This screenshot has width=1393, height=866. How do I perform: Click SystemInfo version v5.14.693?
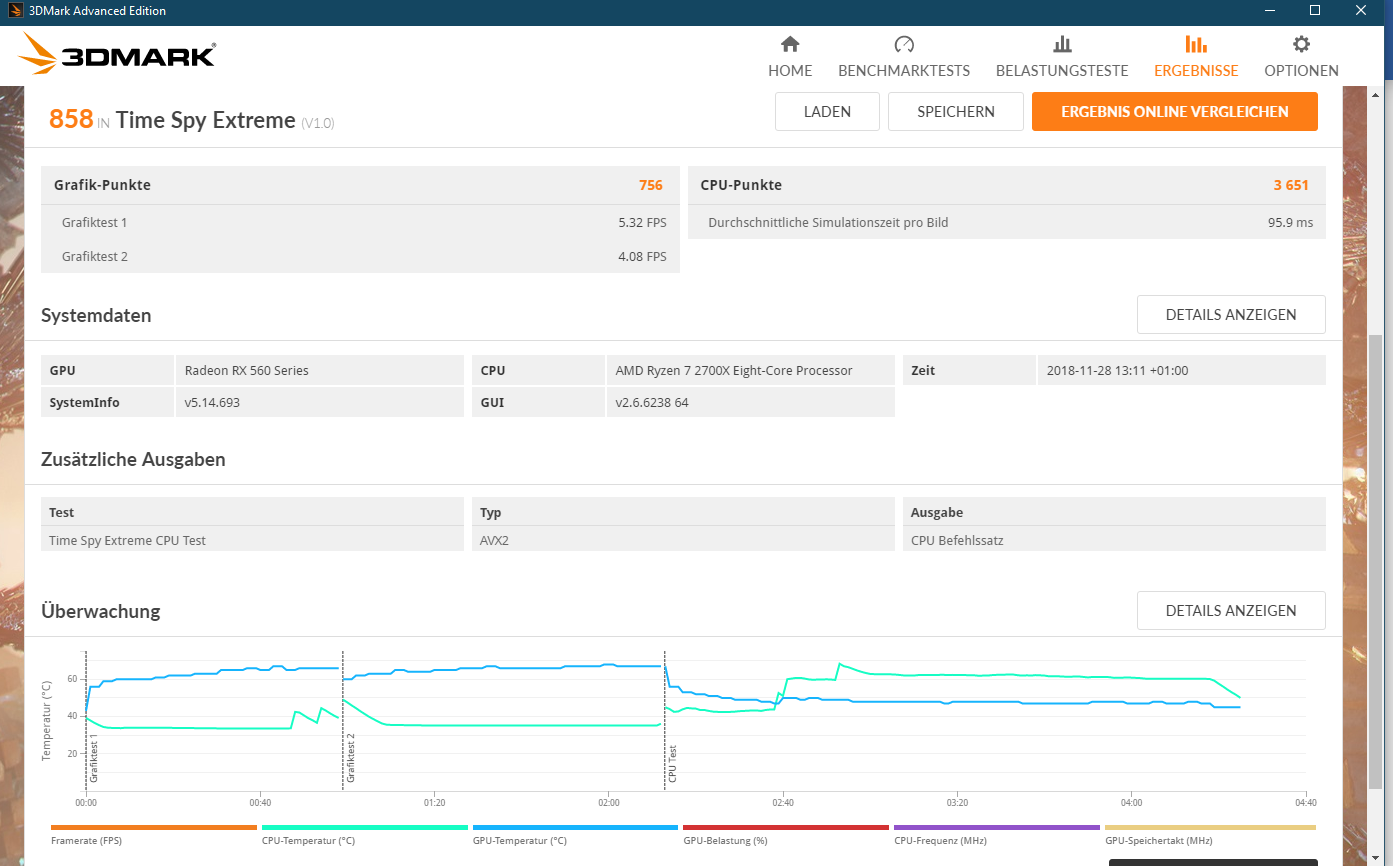pos(319,402)
